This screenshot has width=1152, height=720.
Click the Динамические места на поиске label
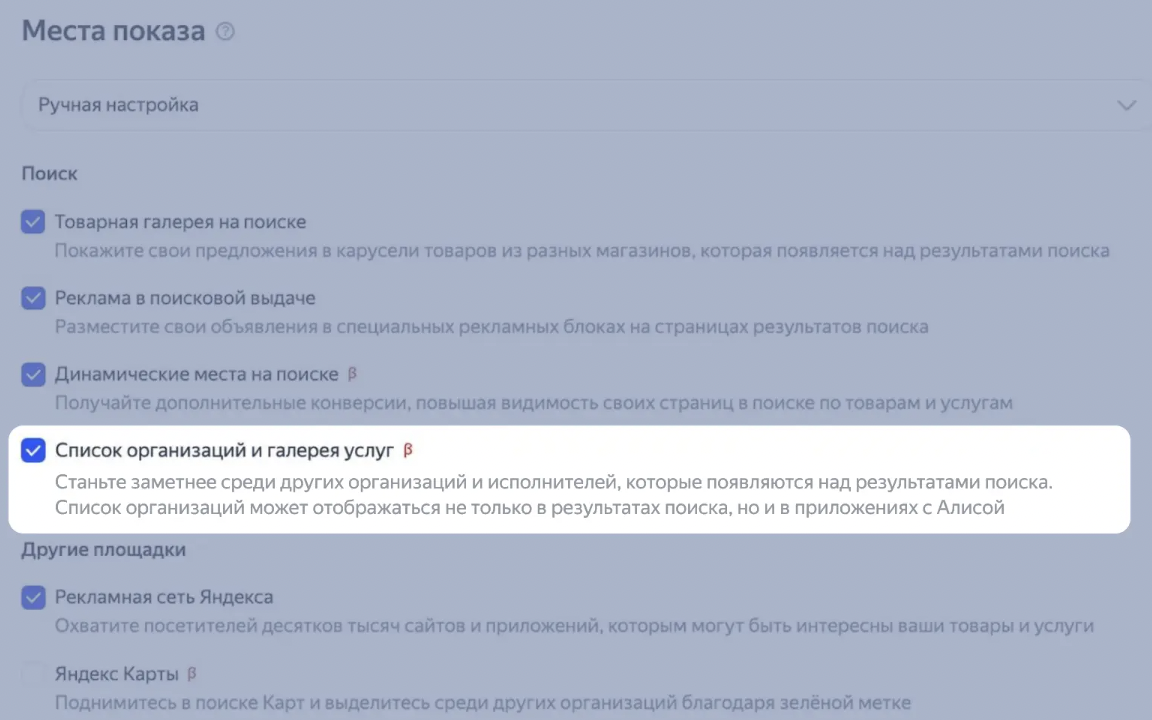197,375
